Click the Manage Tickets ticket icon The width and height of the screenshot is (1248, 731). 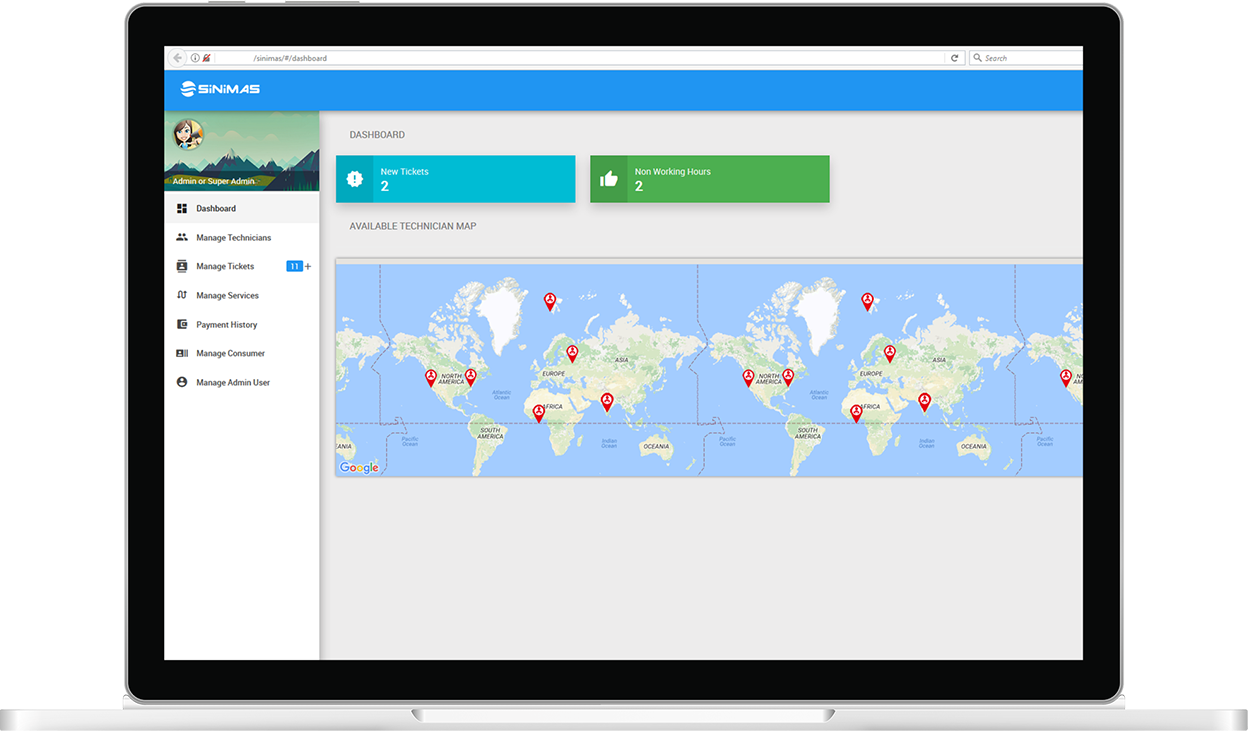click(182, 266)
